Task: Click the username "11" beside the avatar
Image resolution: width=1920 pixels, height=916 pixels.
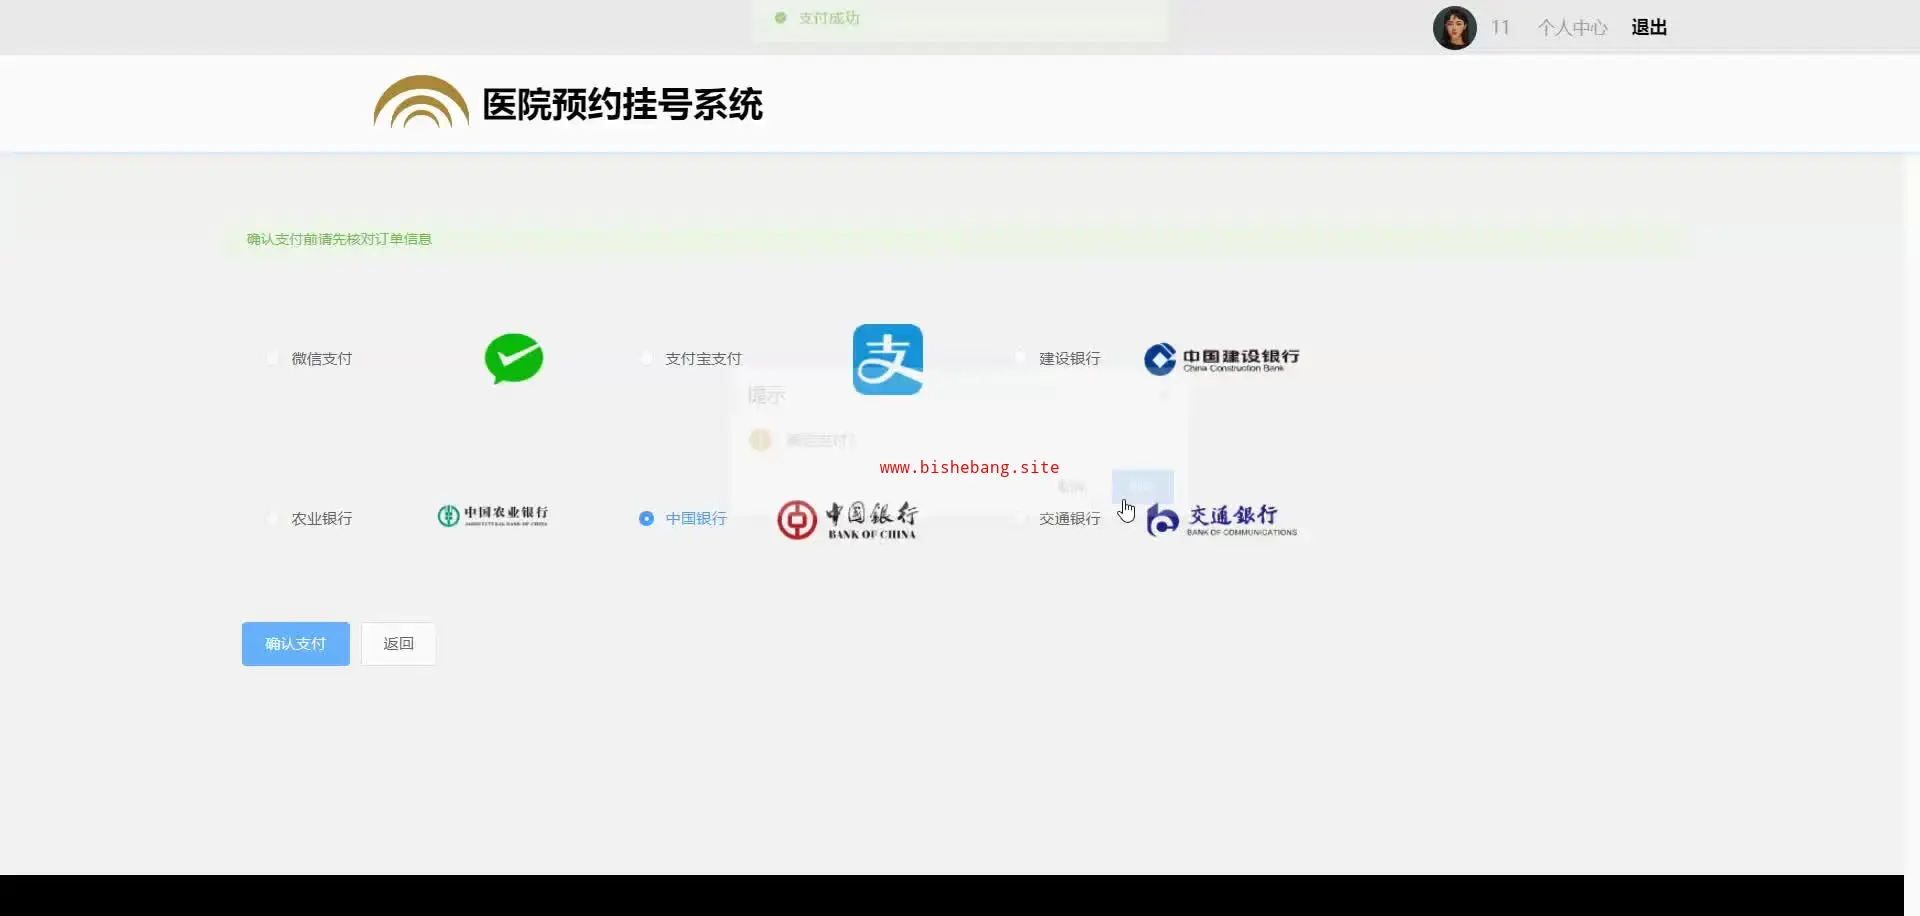Action: 1500,28
